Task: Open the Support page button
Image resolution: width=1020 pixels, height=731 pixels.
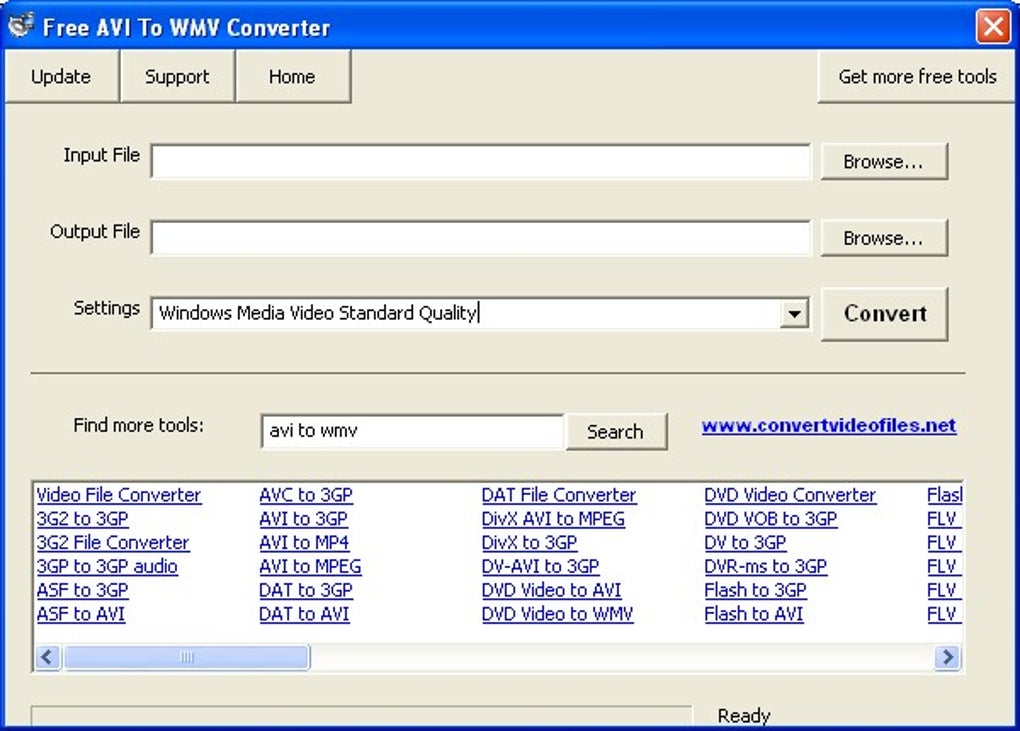Action: 177,77
